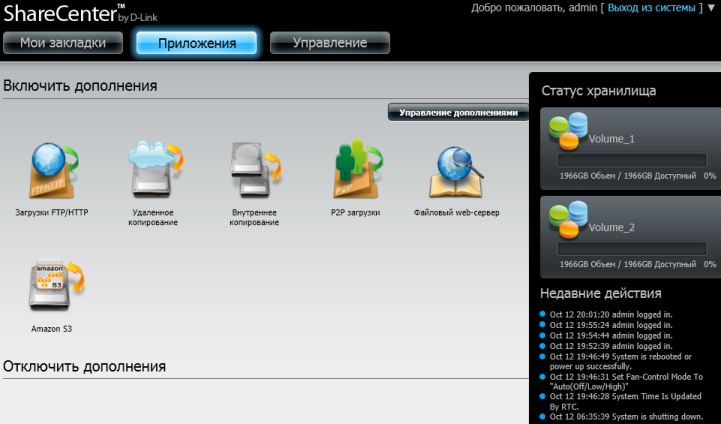Open the Internal backup drives icon
Image resolution: width=721 pixels, height=424 pixels.
click(256, 170)
